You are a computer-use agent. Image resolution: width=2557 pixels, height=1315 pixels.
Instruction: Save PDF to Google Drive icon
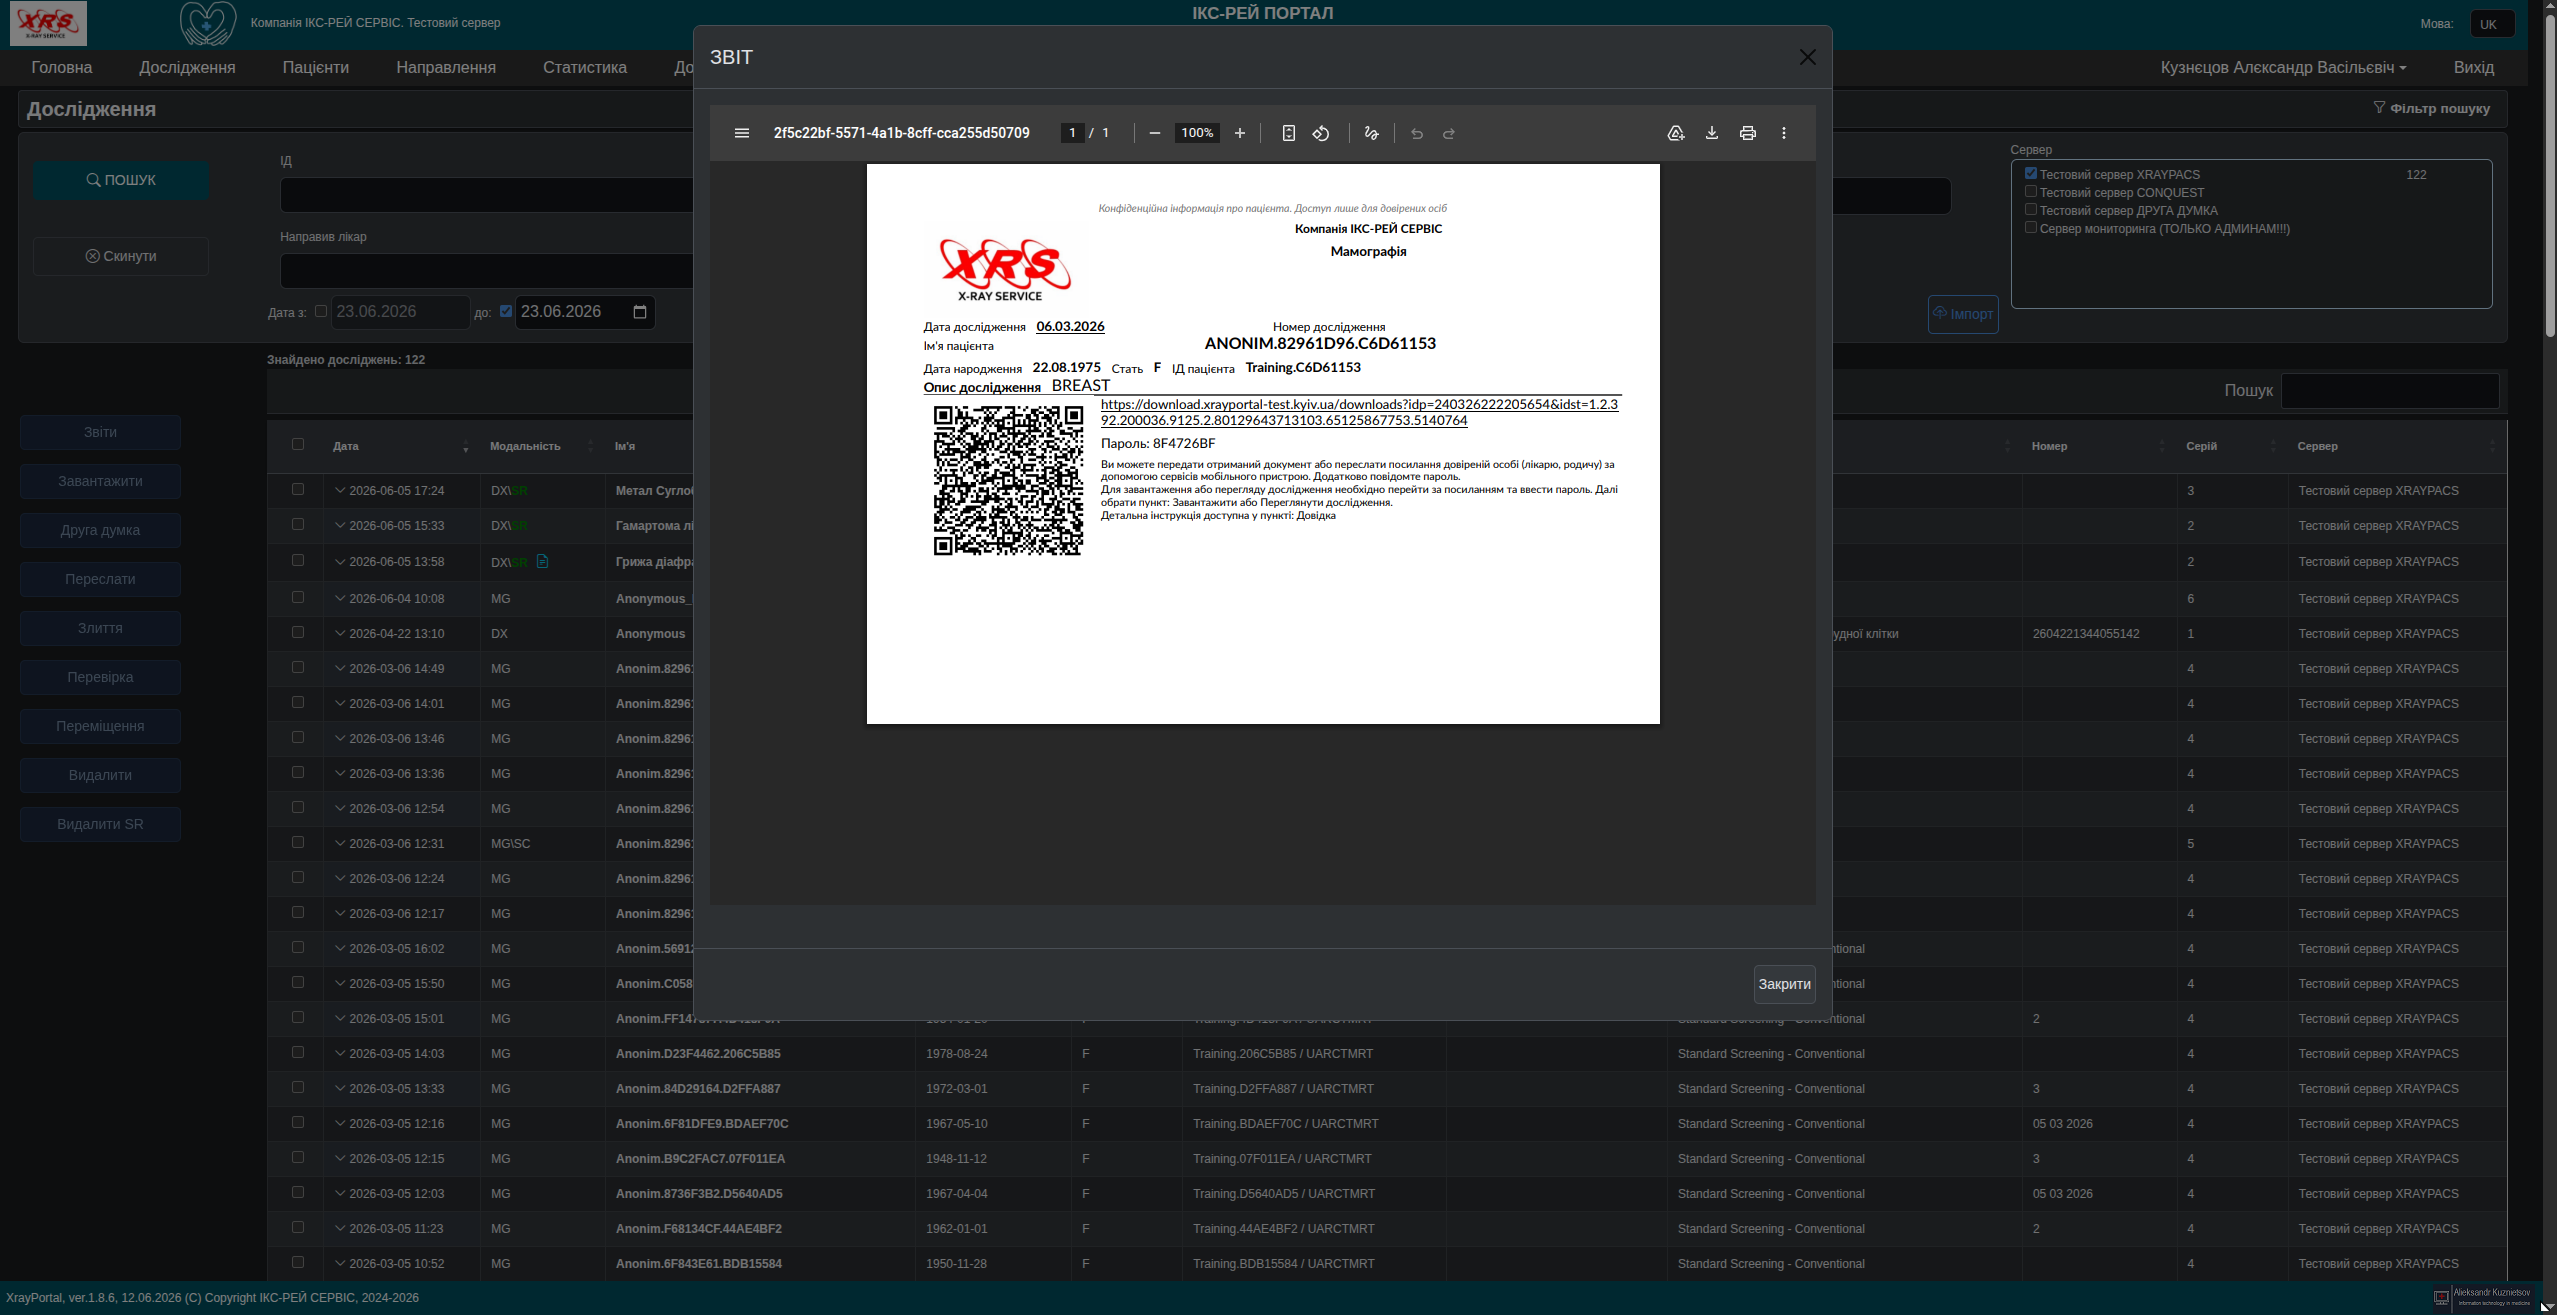point(1676,133)
